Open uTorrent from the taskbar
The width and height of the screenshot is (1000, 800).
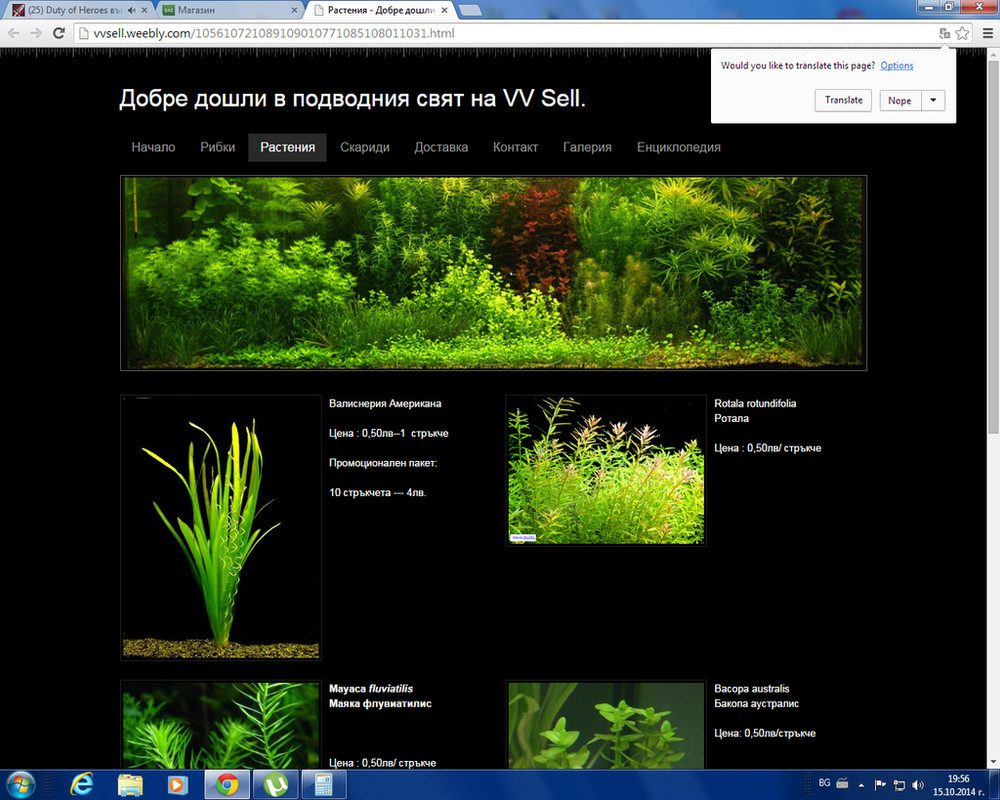pyautogui.click(x=274, y=784)
